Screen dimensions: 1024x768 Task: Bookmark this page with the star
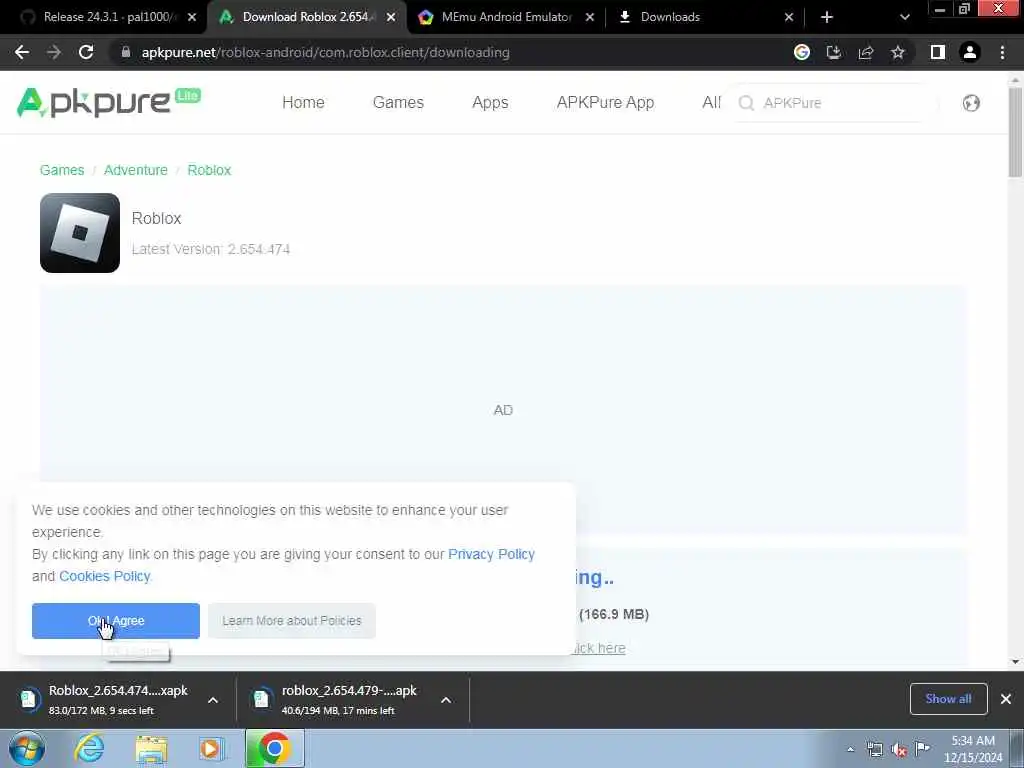point(898,52)
